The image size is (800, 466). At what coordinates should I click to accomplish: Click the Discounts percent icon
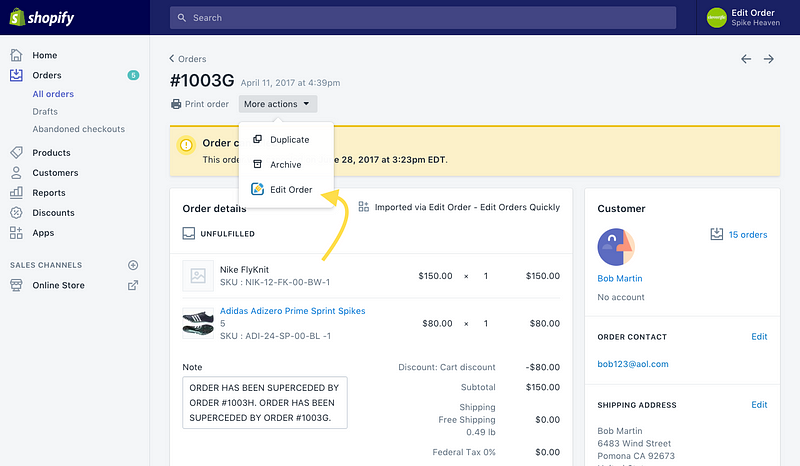pos(16,212)
